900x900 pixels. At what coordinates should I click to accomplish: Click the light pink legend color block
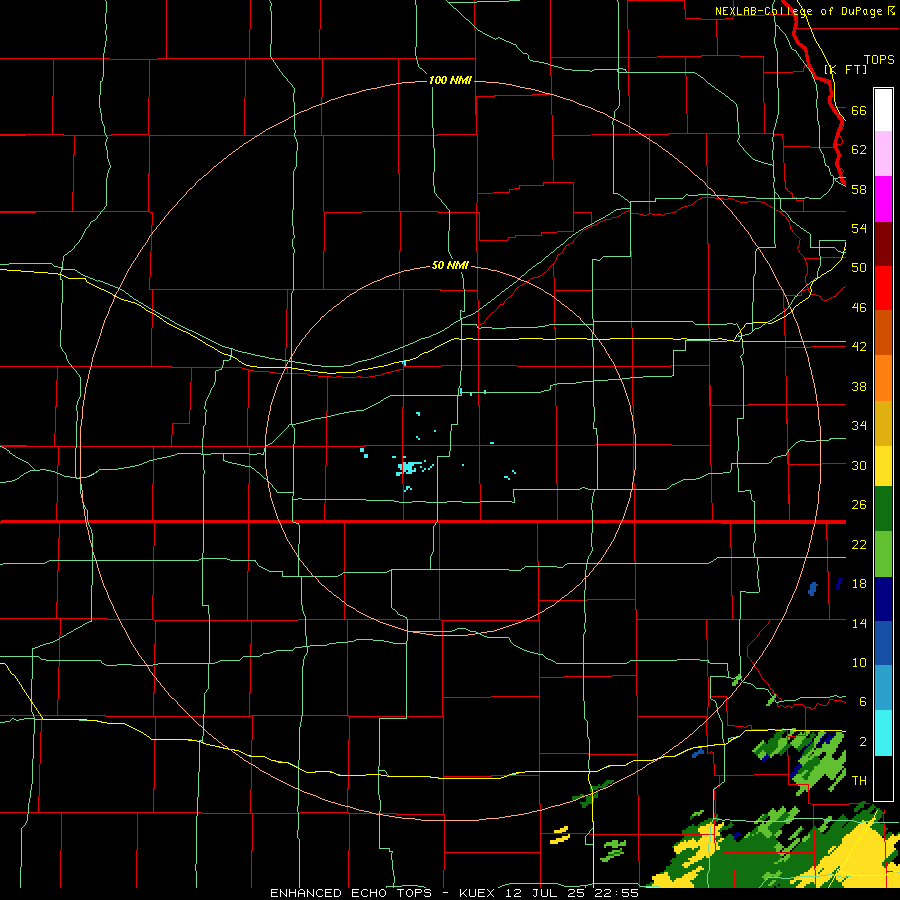[883, 153]
